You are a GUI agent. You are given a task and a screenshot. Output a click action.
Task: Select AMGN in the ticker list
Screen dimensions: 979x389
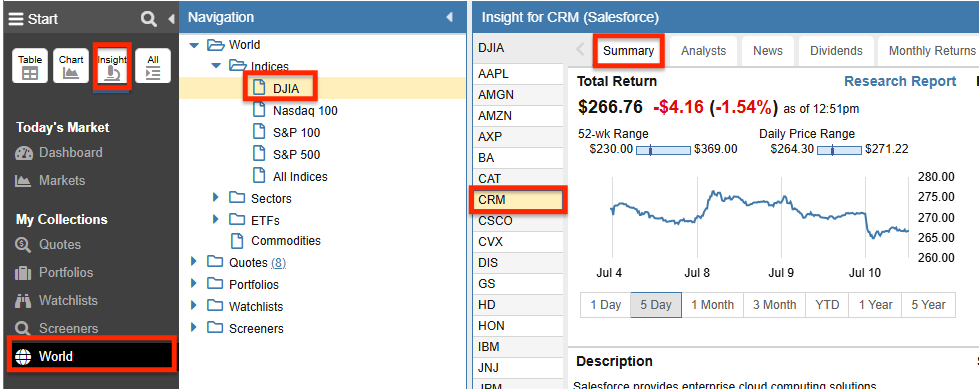(x=518, y=95)
